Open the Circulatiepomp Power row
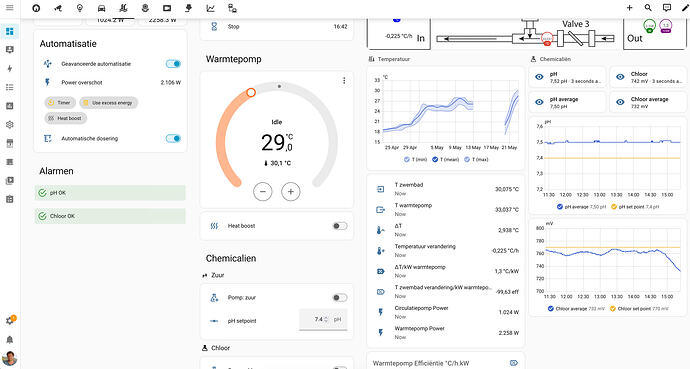 tap(446, 312)
